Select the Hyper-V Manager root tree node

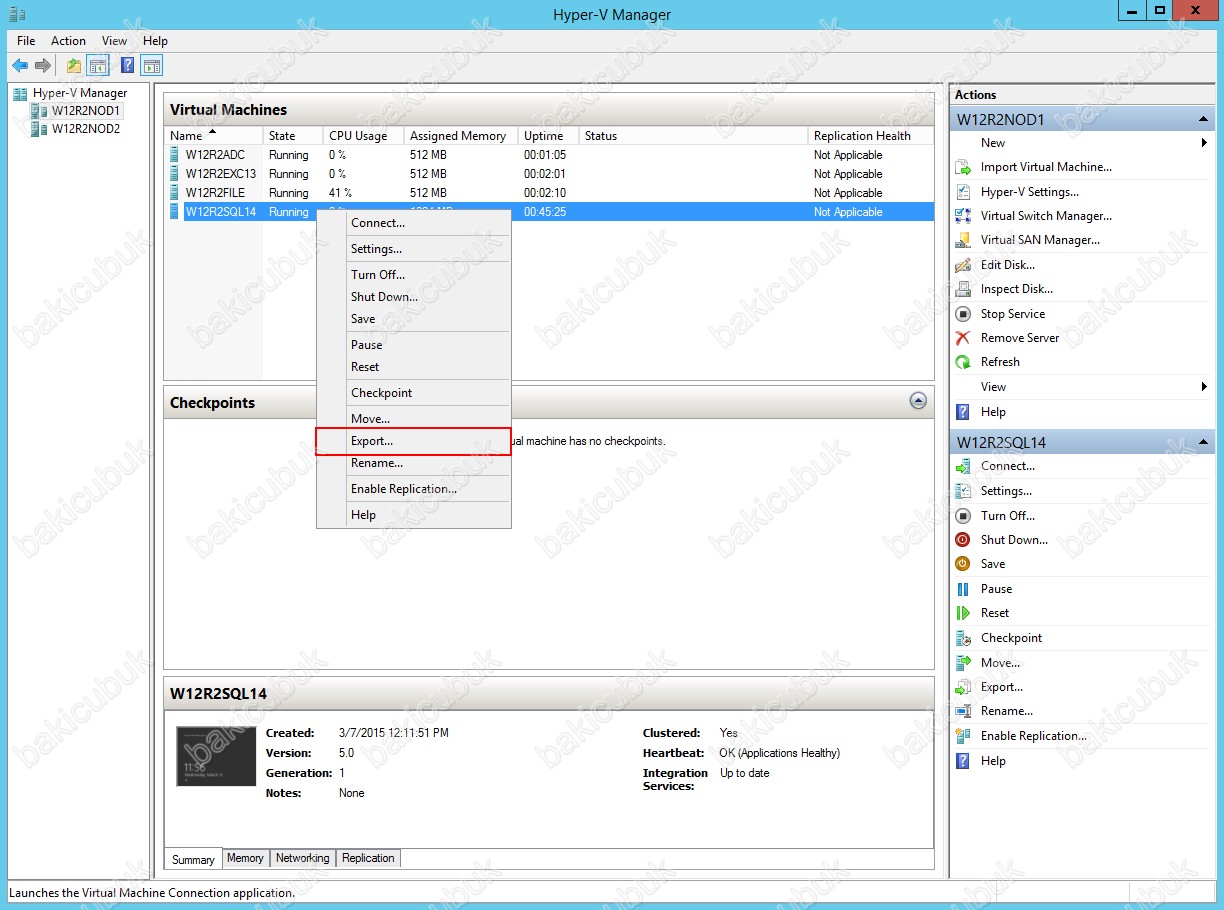coord(80,93)
